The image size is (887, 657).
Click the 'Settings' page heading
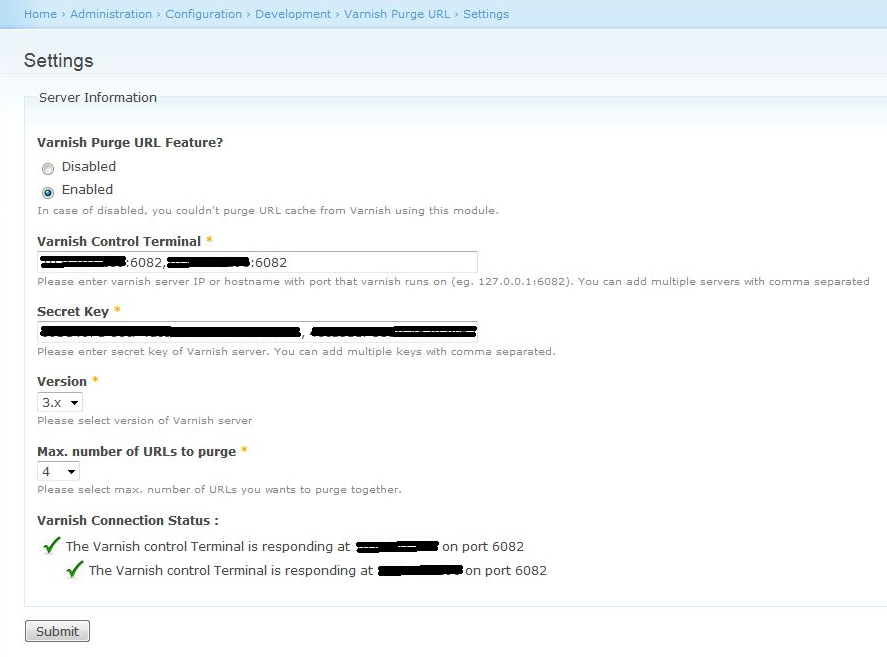tap(59, 61)
